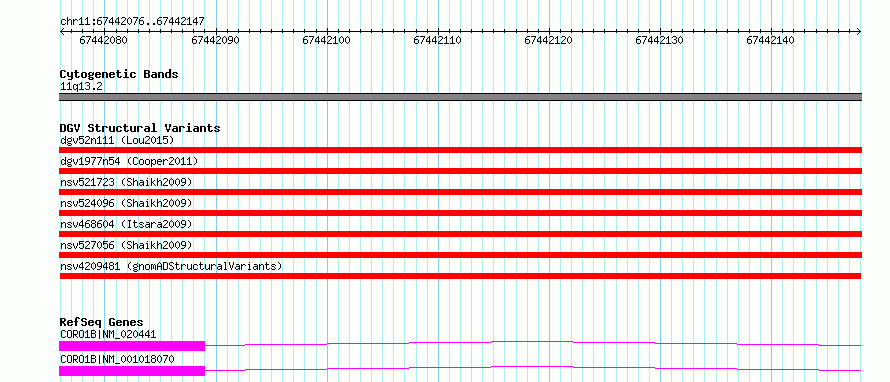Click the red bar under nsv524096
Screen dimensions: 890x382
pyautogui.click(x=460, y=213)
